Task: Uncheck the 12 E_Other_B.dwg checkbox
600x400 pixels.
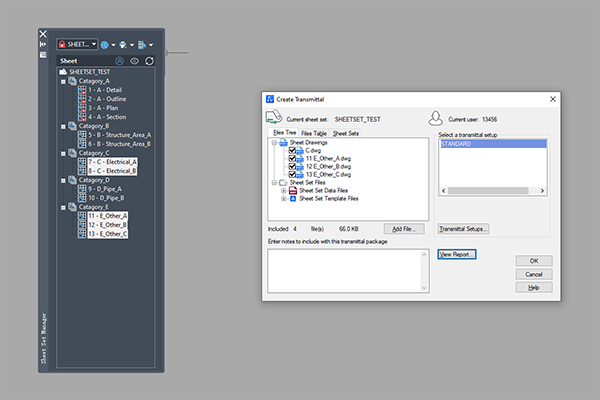Action: 292,166
